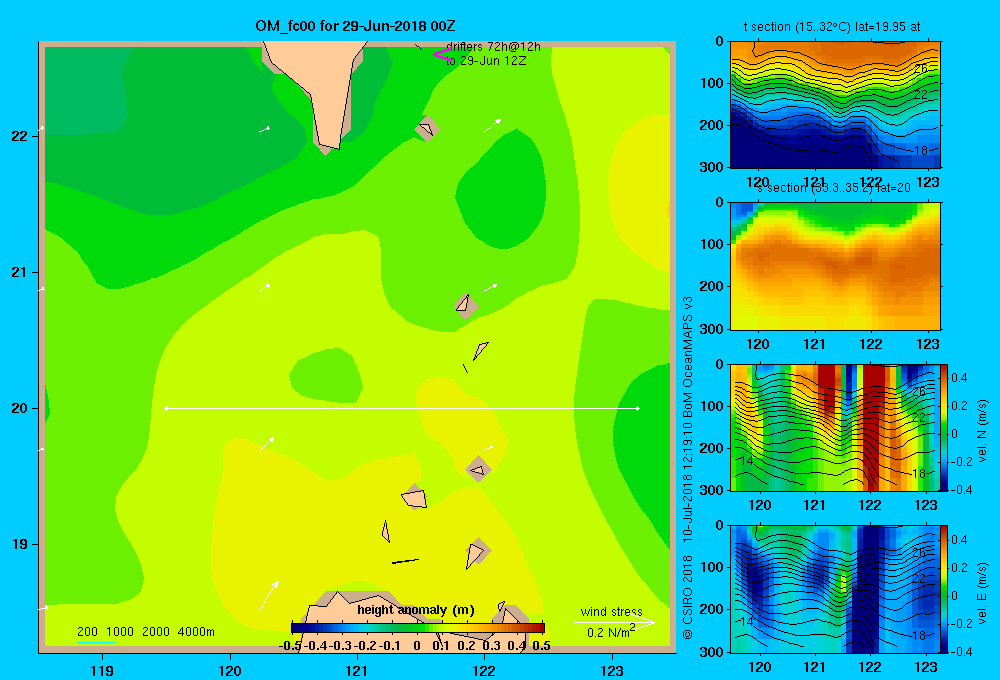This screenshot has width=1000, height=680.
Task: Click the small island just east of Taiwan's tip
Action: (x=427, y=129)
